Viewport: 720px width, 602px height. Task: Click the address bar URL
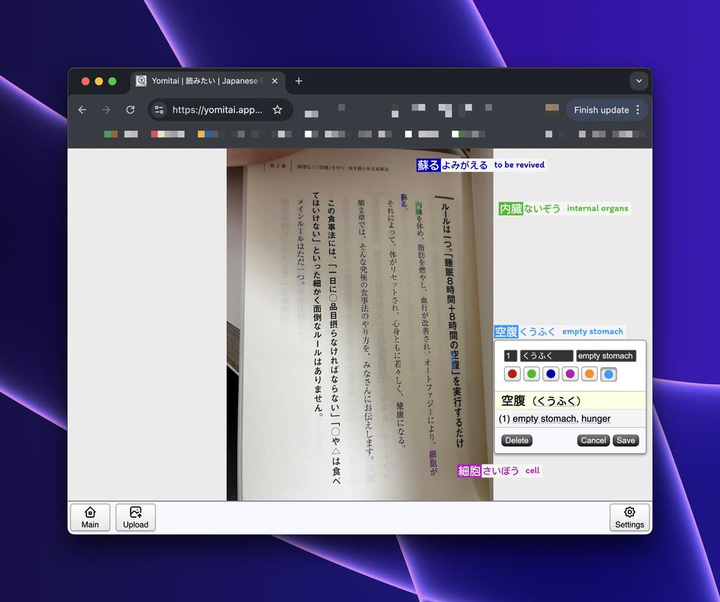click(217, 110)
